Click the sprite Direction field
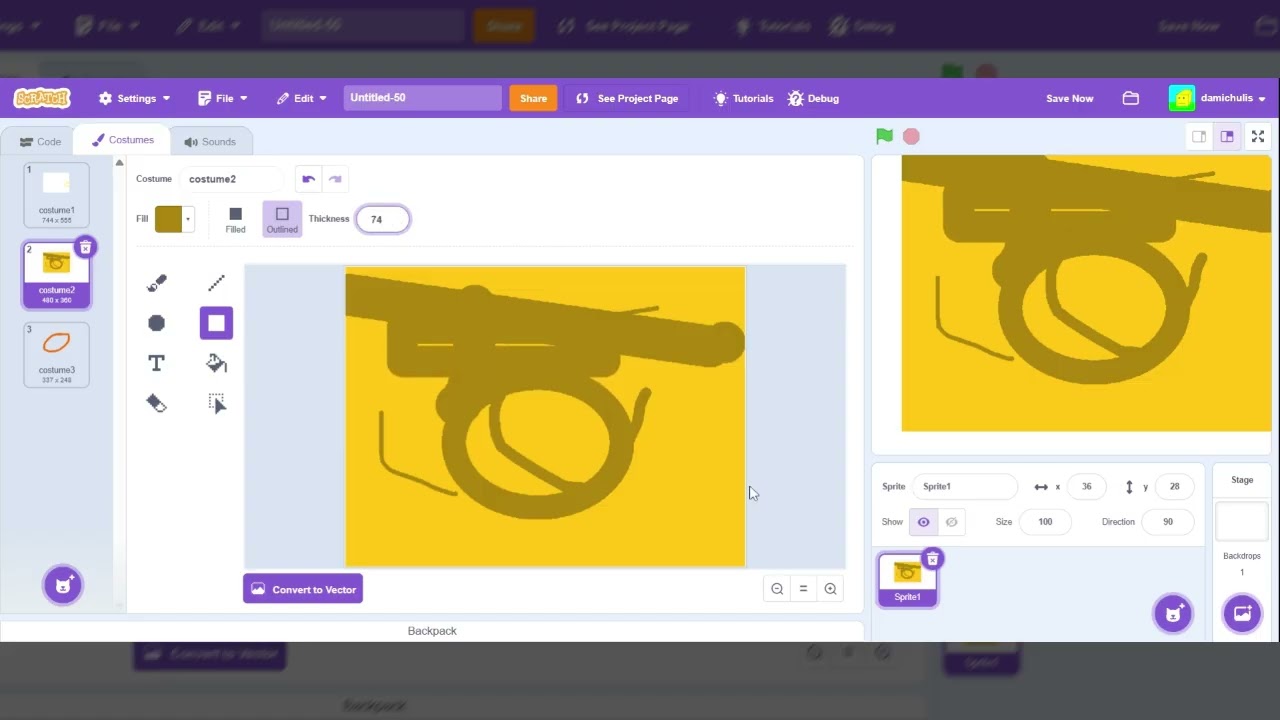Image resolution: width=1280 pixels, height=720 pixels. pyautogui.click(x=1167, y=522)
